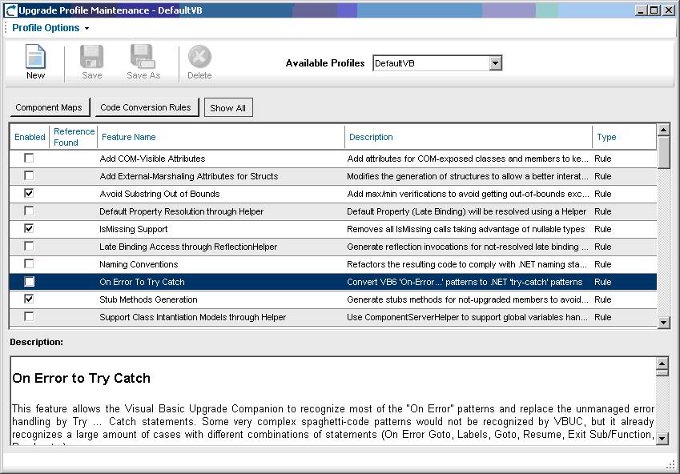Click the Save profile icon
Image resolution: width=680 pixels, height=474 pixels.
point(91,58)
